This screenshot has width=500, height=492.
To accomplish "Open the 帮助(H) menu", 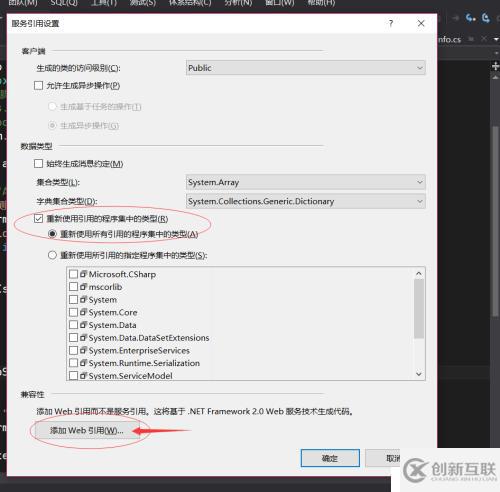I will click(x=321, y=3).
